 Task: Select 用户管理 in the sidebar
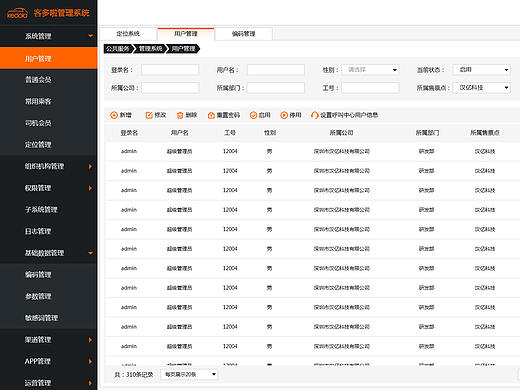pyautogui.click(x=49, y=58)
